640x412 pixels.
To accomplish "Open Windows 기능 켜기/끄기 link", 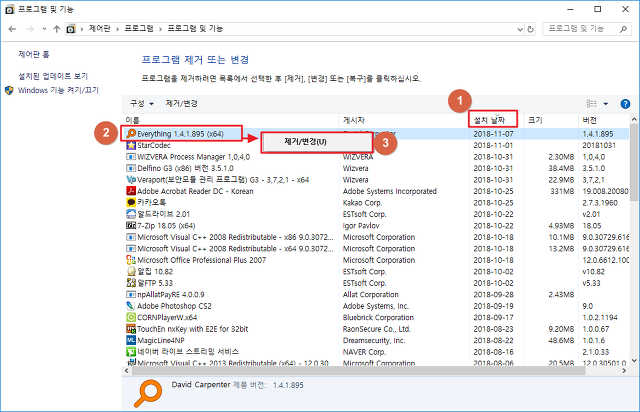I will pyautogui.click(x=58, y=90).
